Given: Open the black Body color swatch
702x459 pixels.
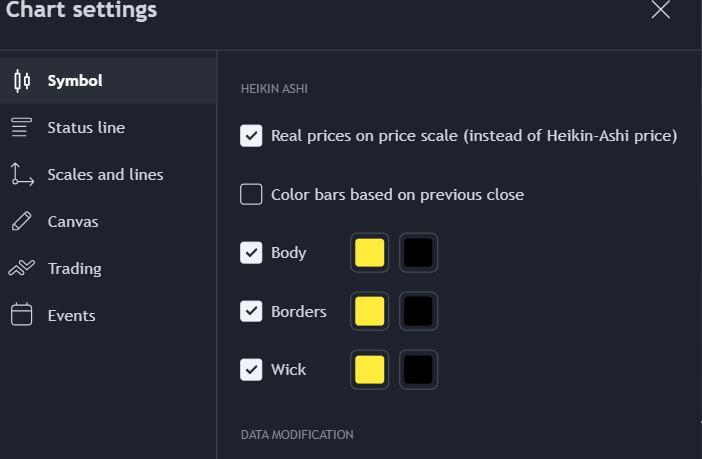Looking at the screenshot, I should 418,253.
